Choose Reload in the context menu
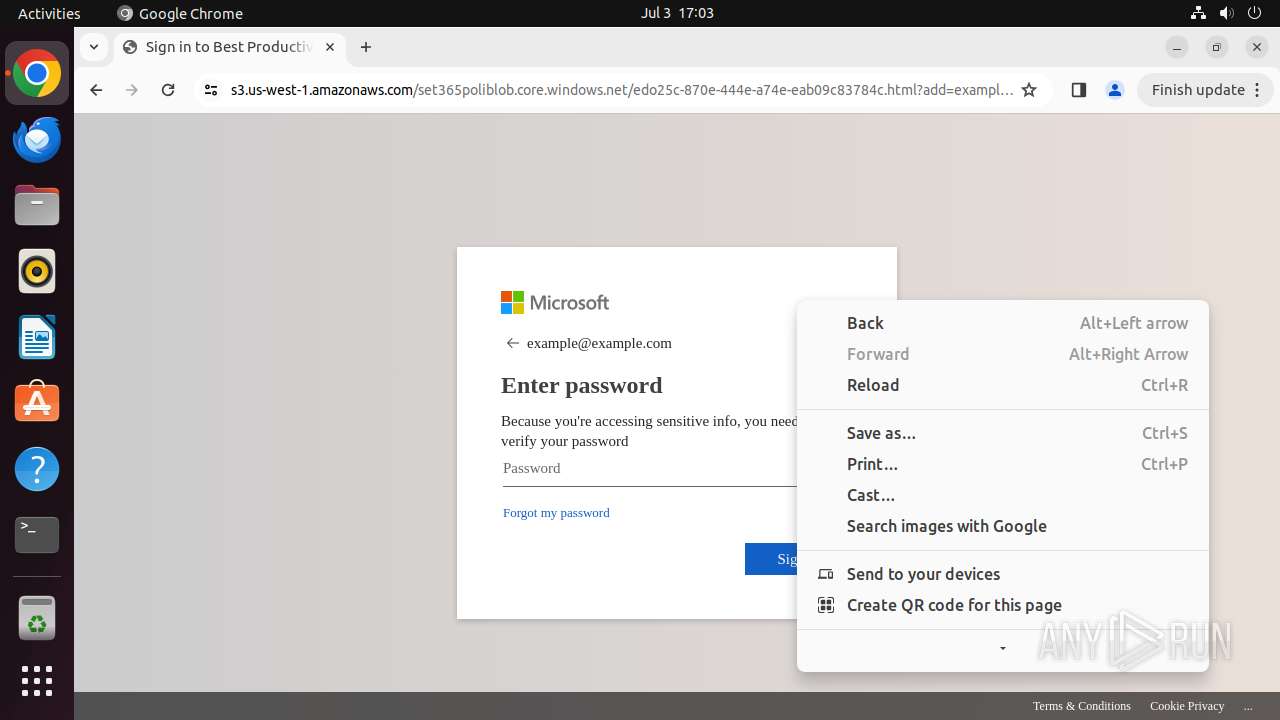This screenshot has width=1280, height=720. 1003,385
